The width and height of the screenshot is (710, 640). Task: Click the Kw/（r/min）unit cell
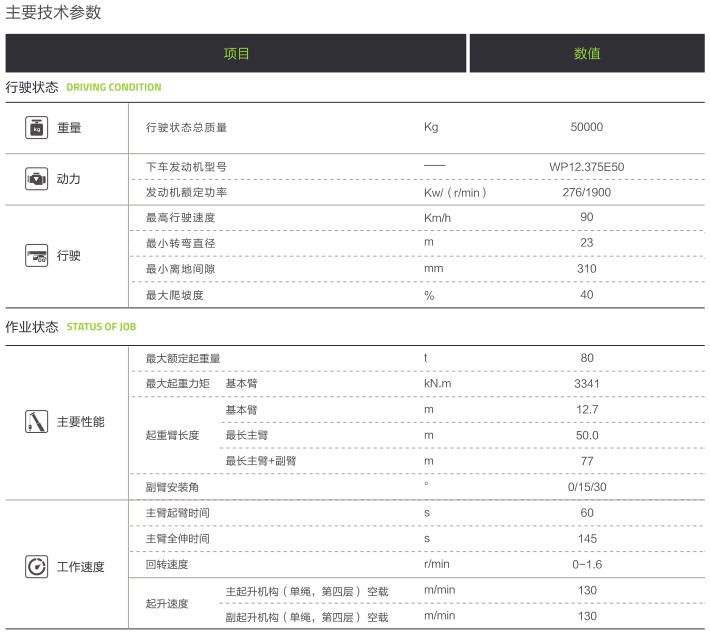click(455, 192)
